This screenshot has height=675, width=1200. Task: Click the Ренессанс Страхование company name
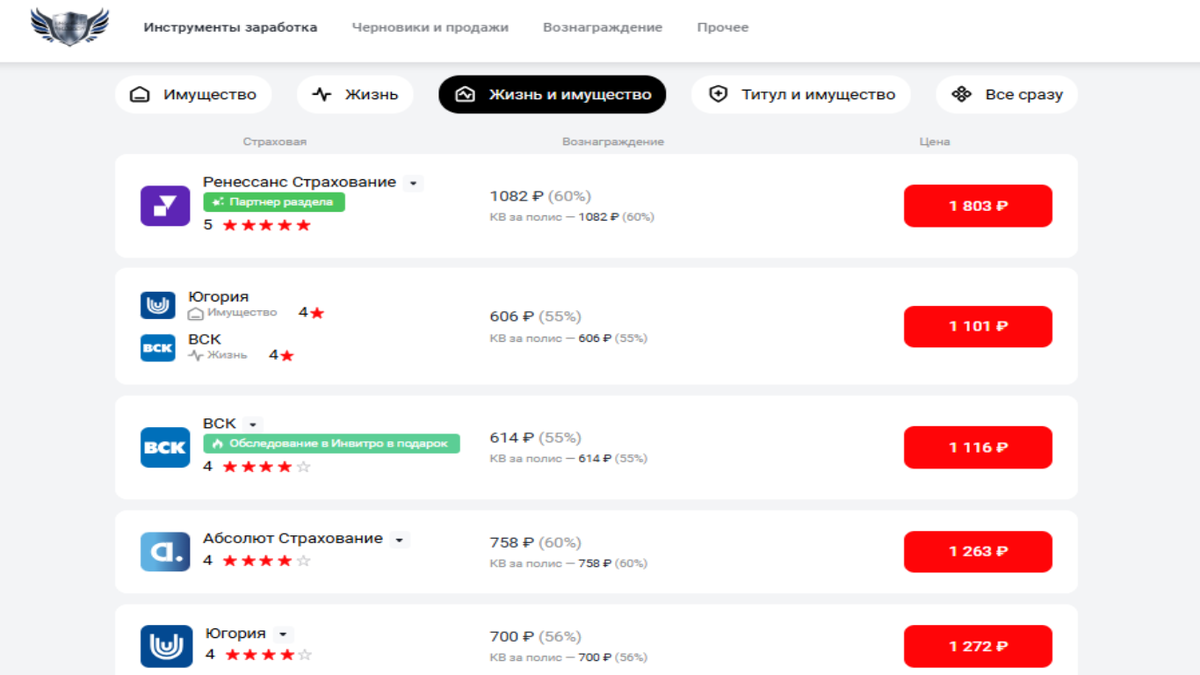[x=299, y=182]
